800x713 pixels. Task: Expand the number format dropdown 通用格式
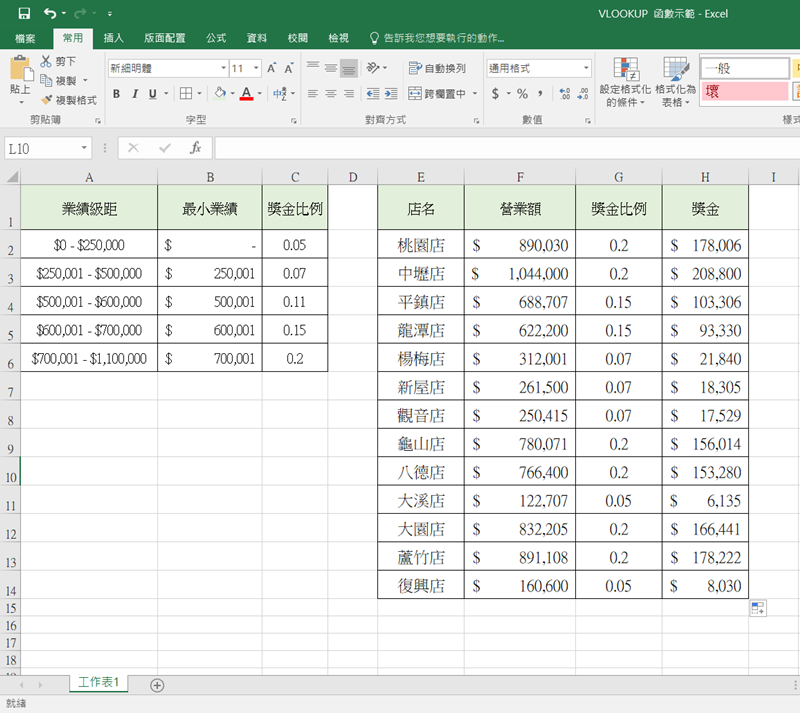click(x=586, y=68)
